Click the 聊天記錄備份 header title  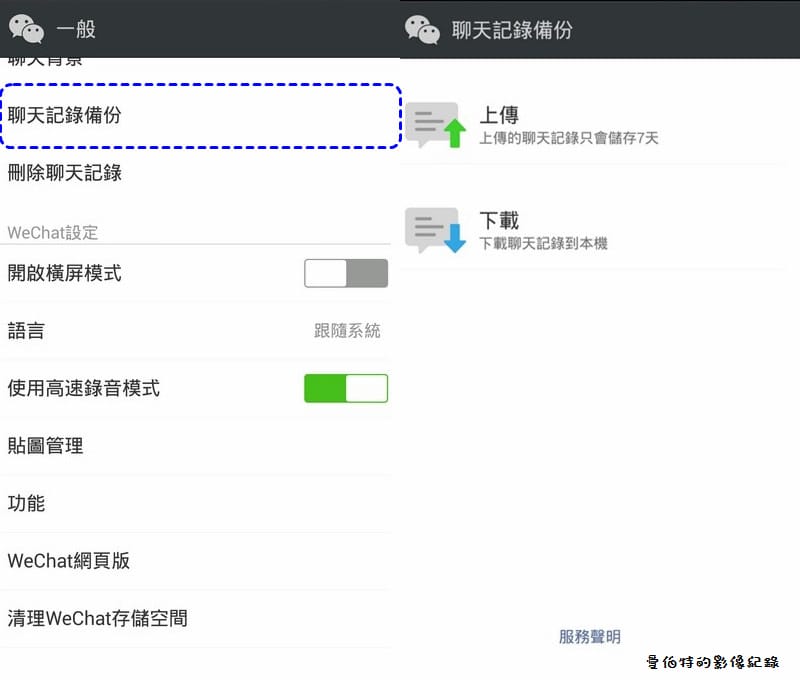point(512,30)
